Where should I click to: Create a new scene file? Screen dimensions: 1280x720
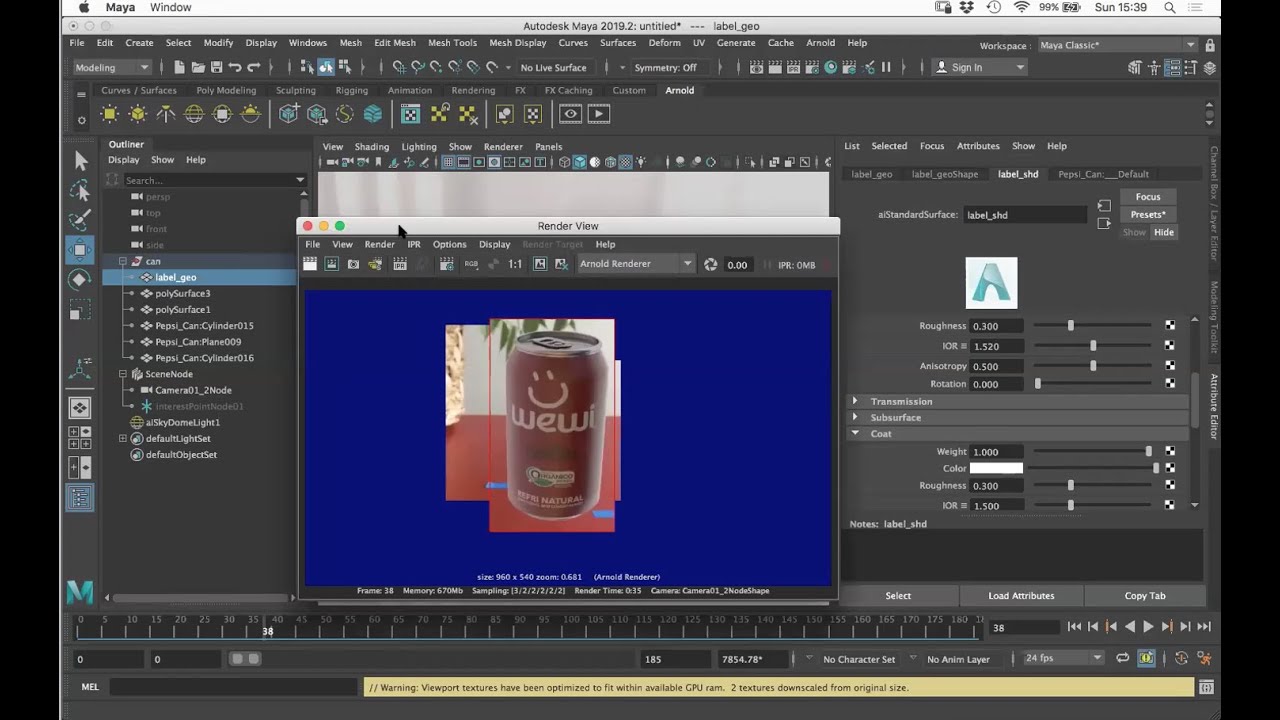click(x=179, y=67)
